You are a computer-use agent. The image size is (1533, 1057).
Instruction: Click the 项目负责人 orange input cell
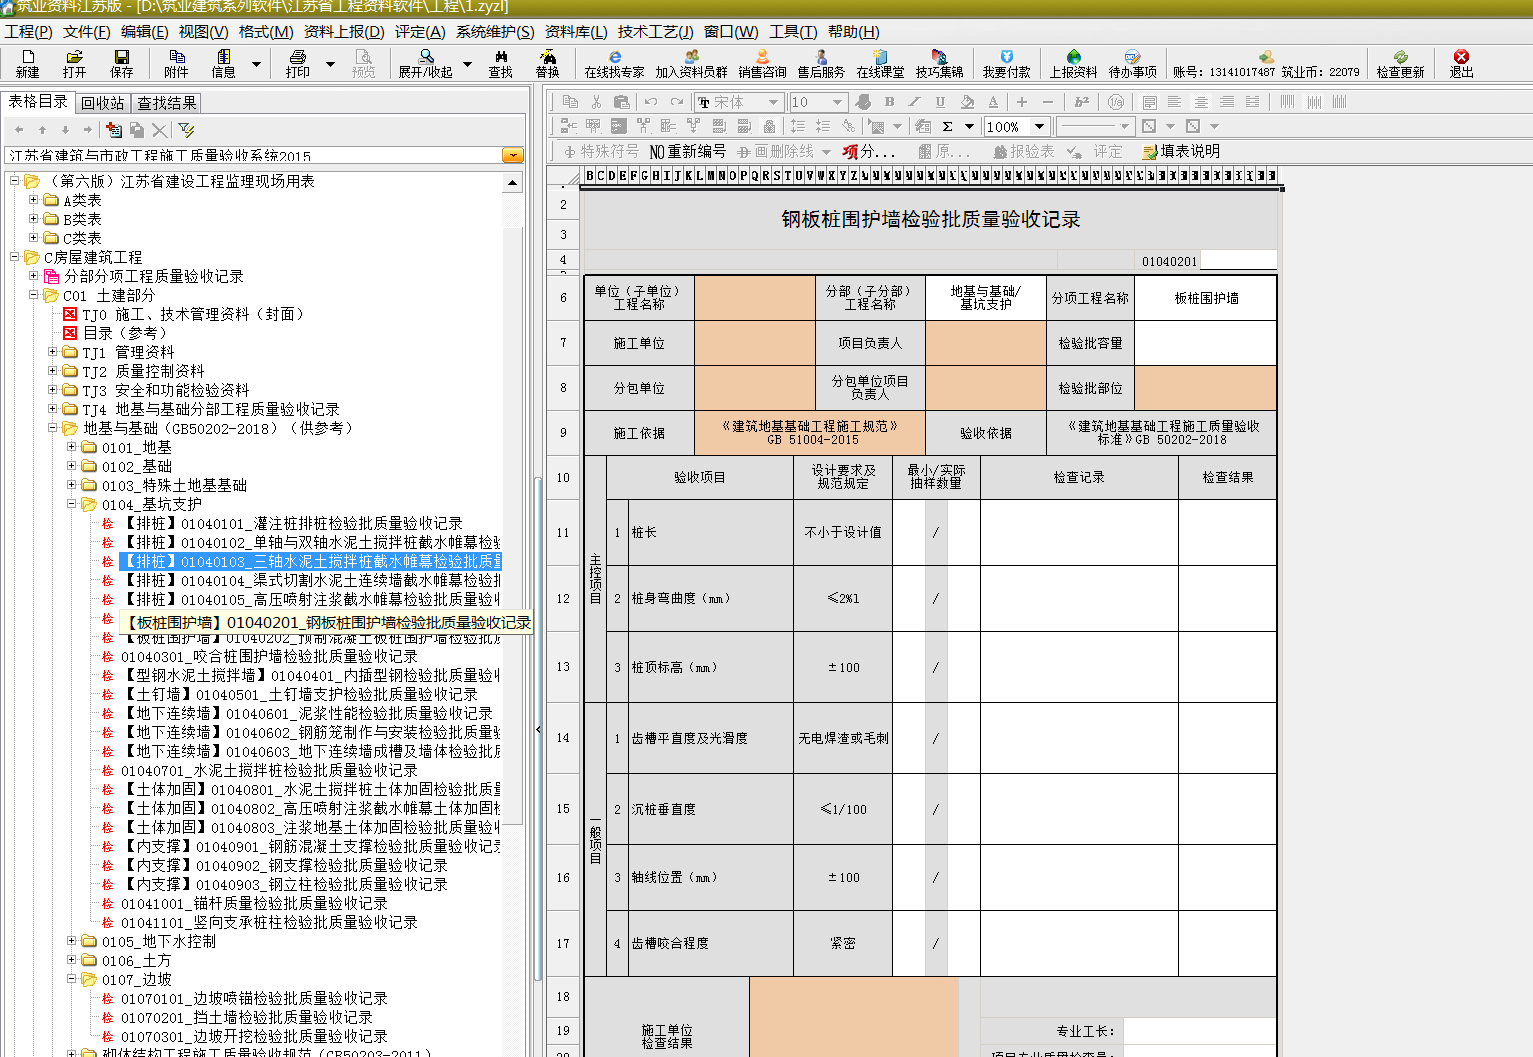(985, 343)
